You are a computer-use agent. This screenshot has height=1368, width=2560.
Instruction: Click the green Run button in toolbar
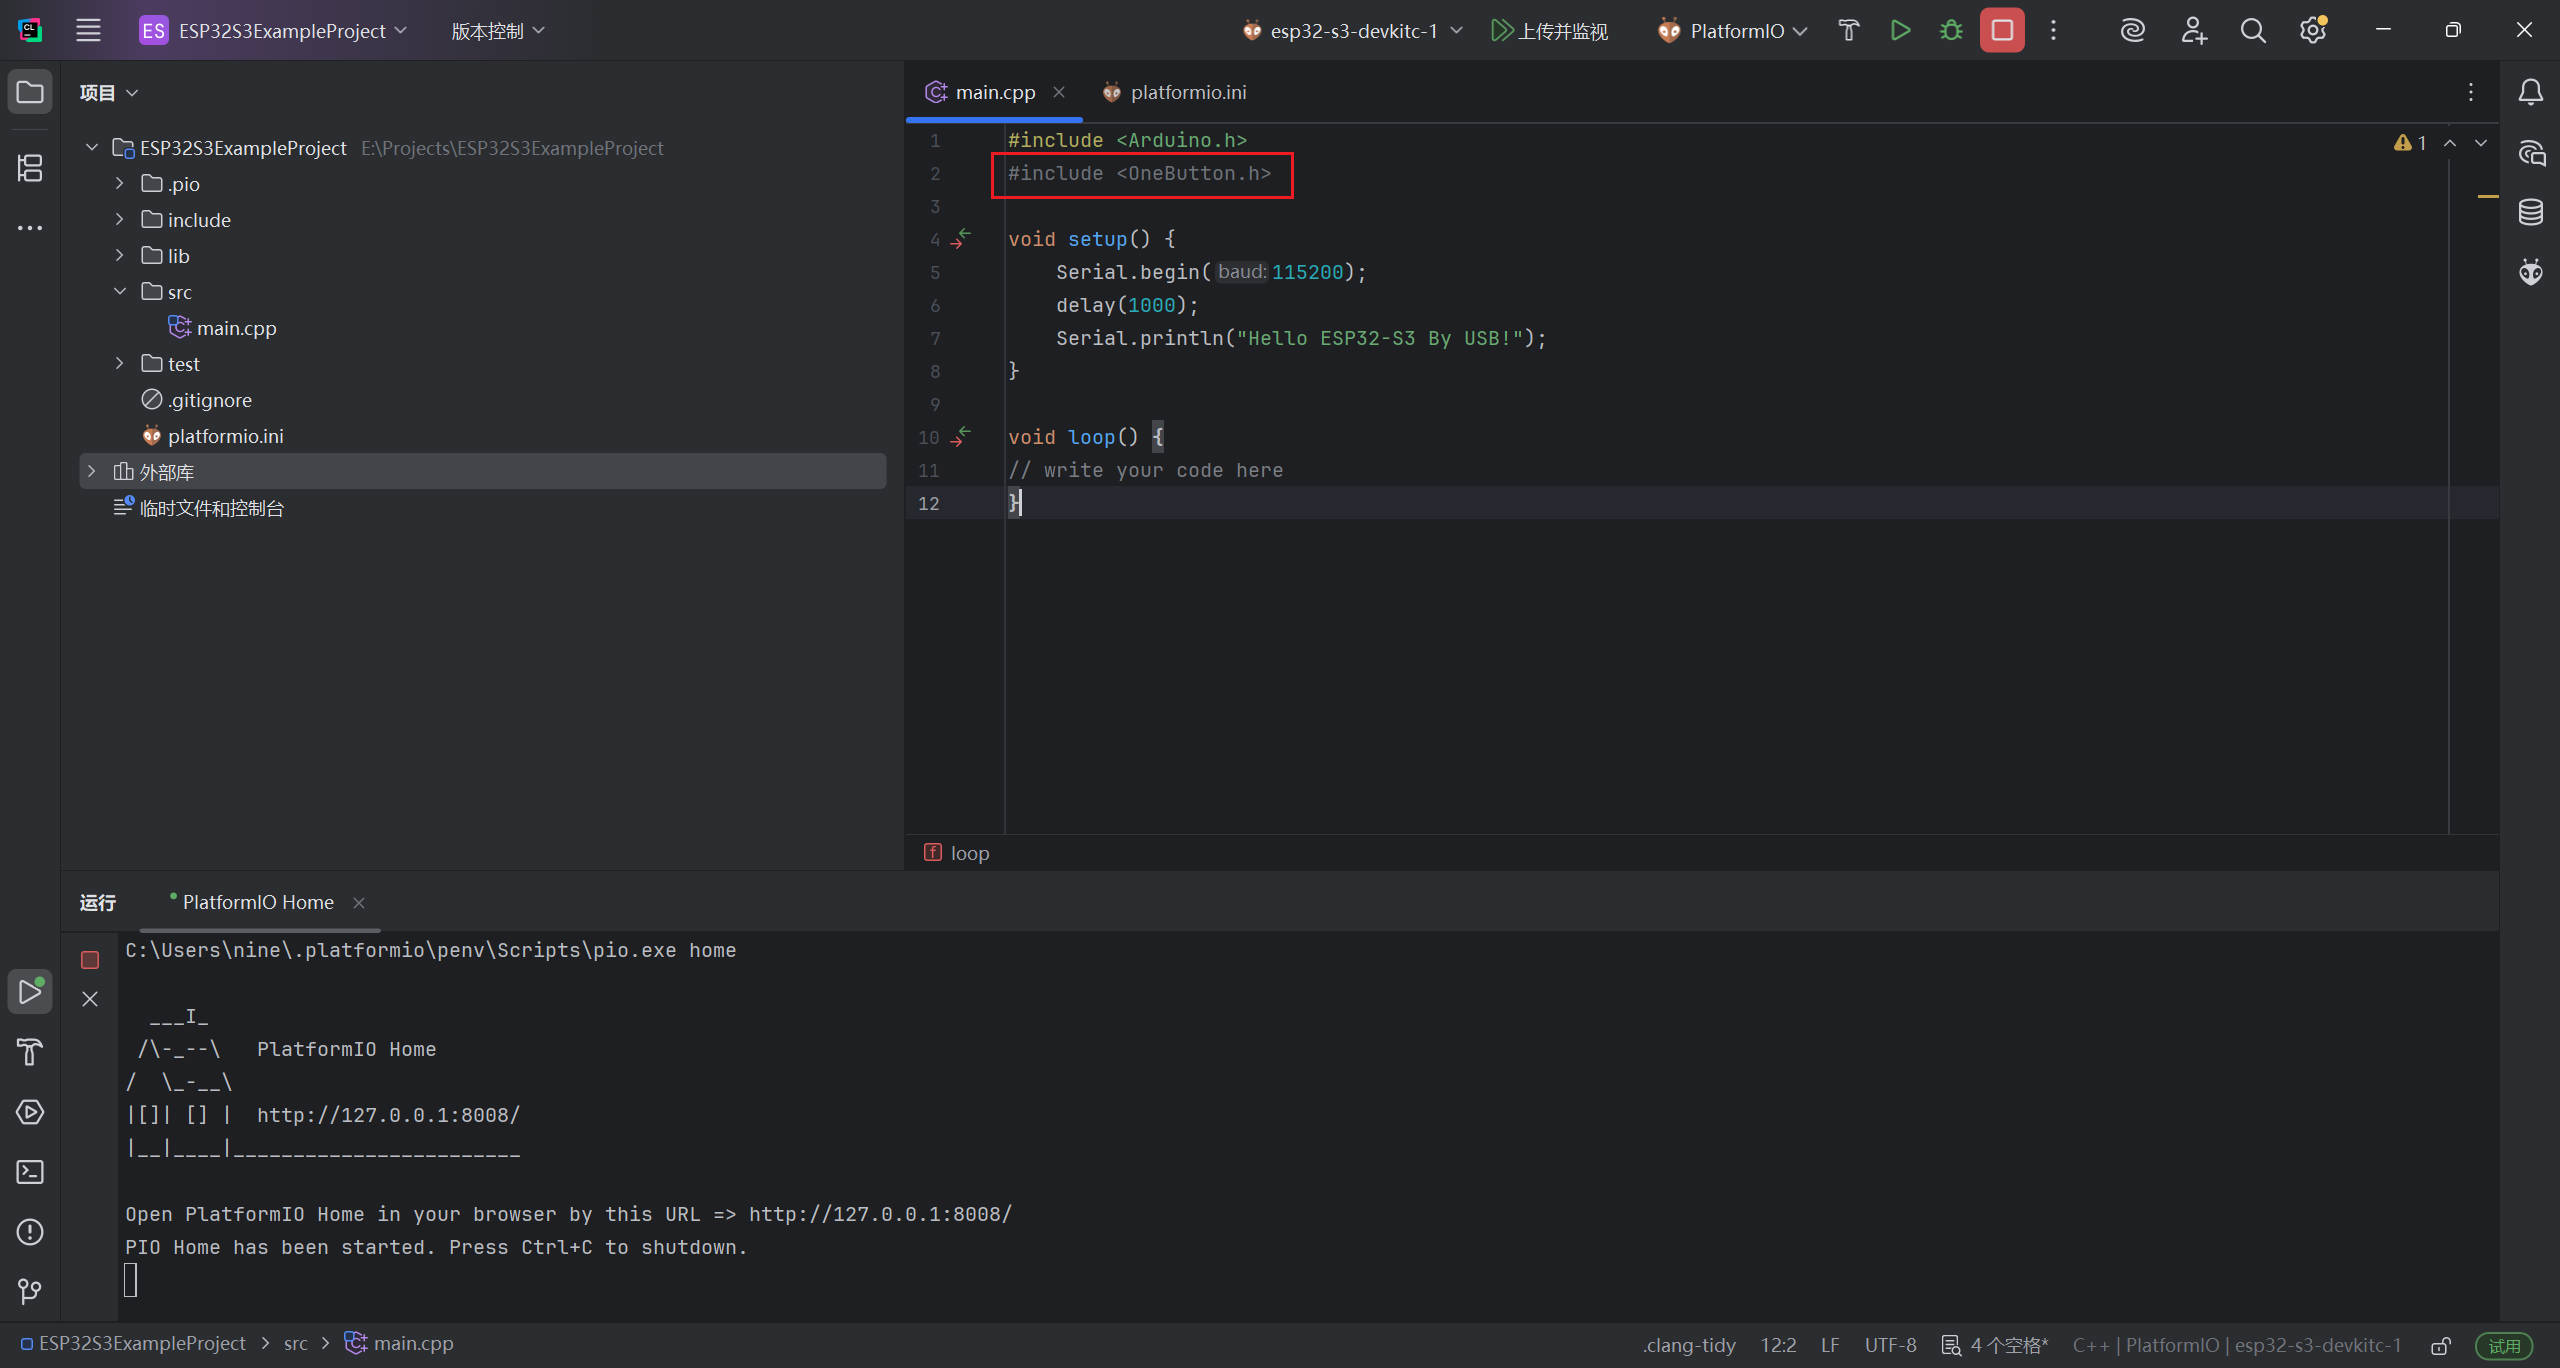1900,31
